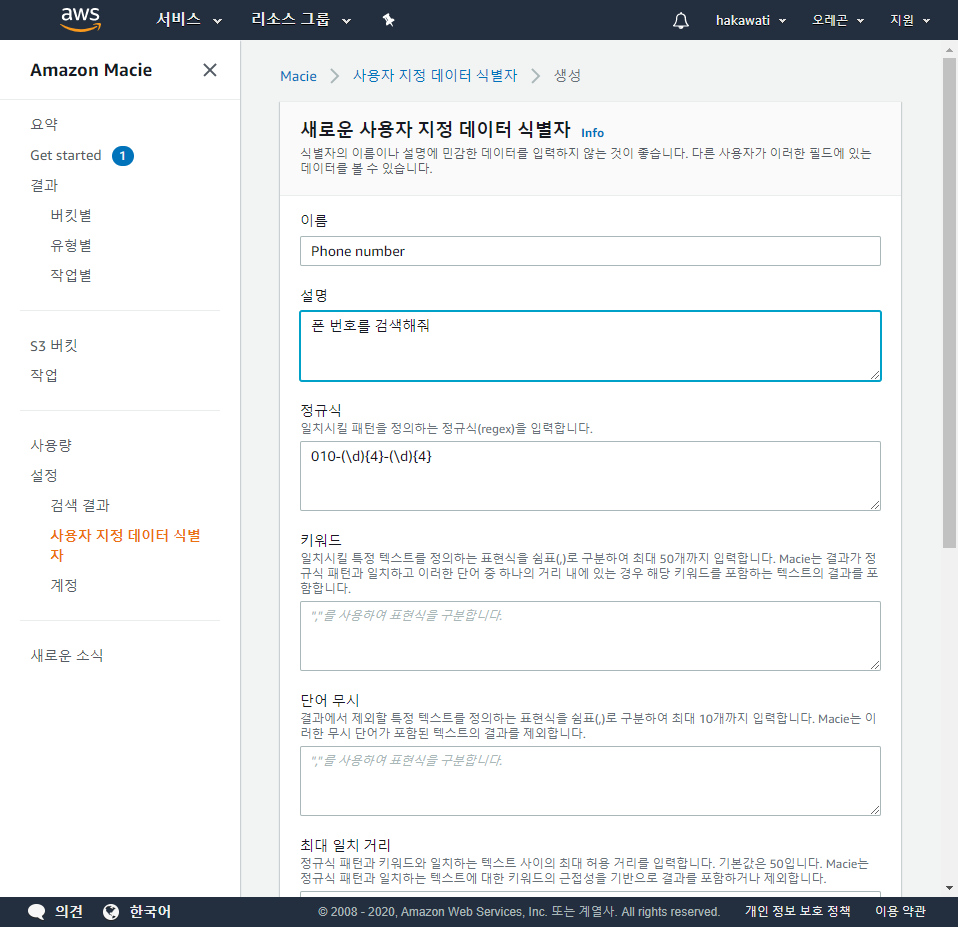Click the scrollbar down arrow

click(x=949, y=888)
